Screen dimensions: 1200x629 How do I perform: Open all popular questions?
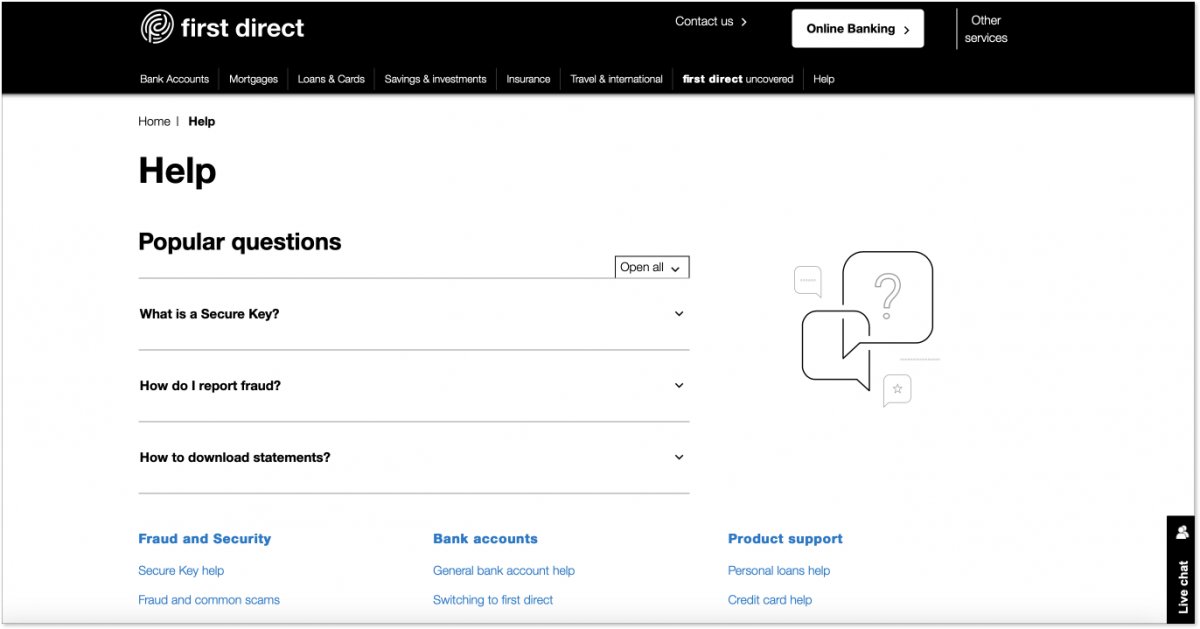(x=651, y=268)
